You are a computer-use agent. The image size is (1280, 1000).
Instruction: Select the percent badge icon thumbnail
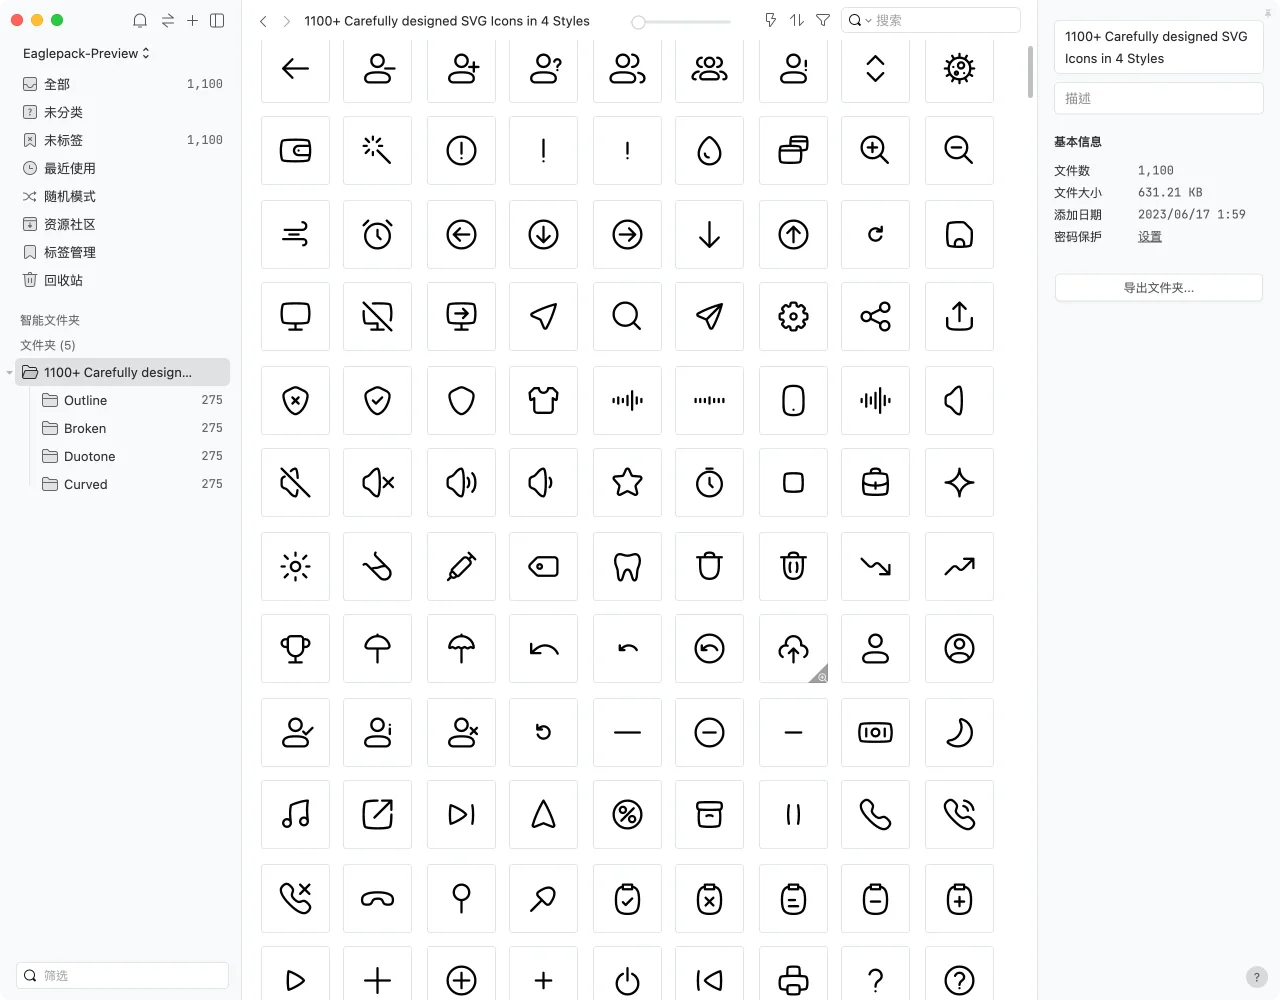pos(627,814)
